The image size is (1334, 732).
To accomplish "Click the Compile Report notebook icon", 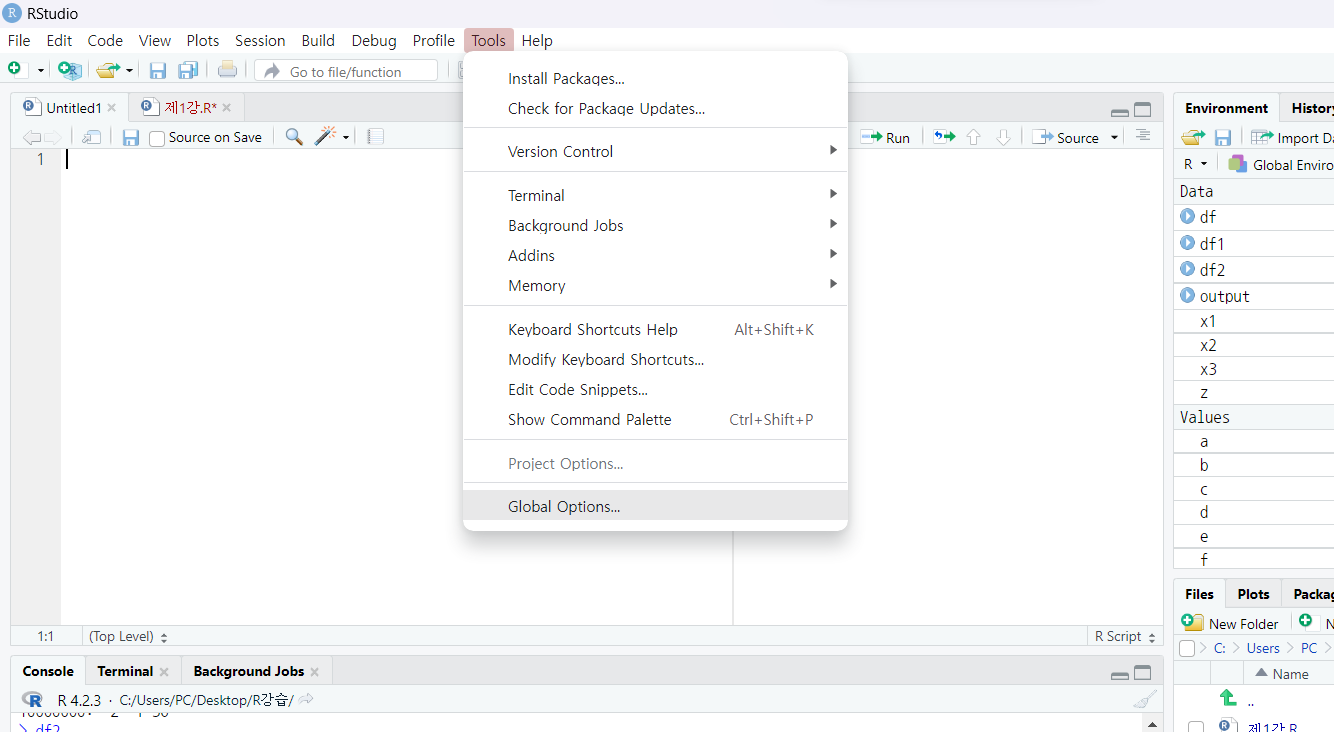I will pos(376,137).
